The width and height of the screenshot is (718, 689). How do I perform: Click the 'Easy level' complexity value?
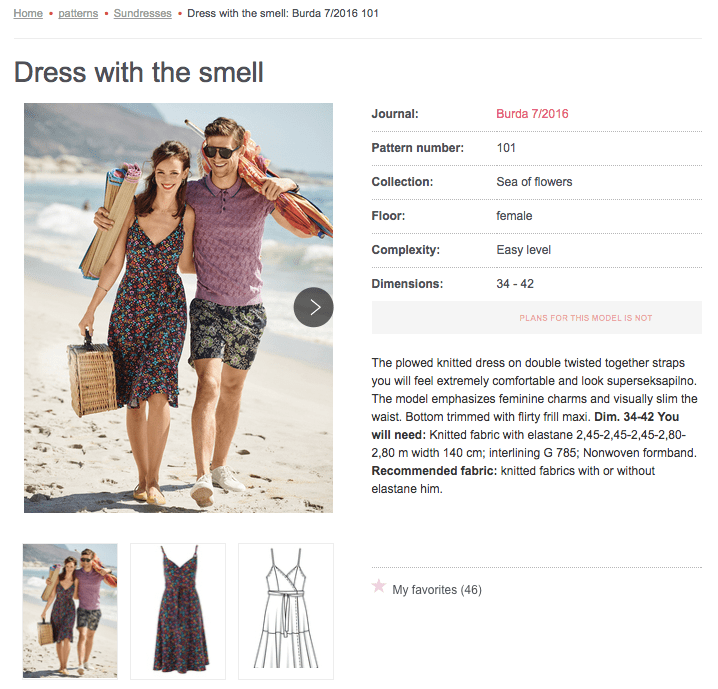click(523, 250)
